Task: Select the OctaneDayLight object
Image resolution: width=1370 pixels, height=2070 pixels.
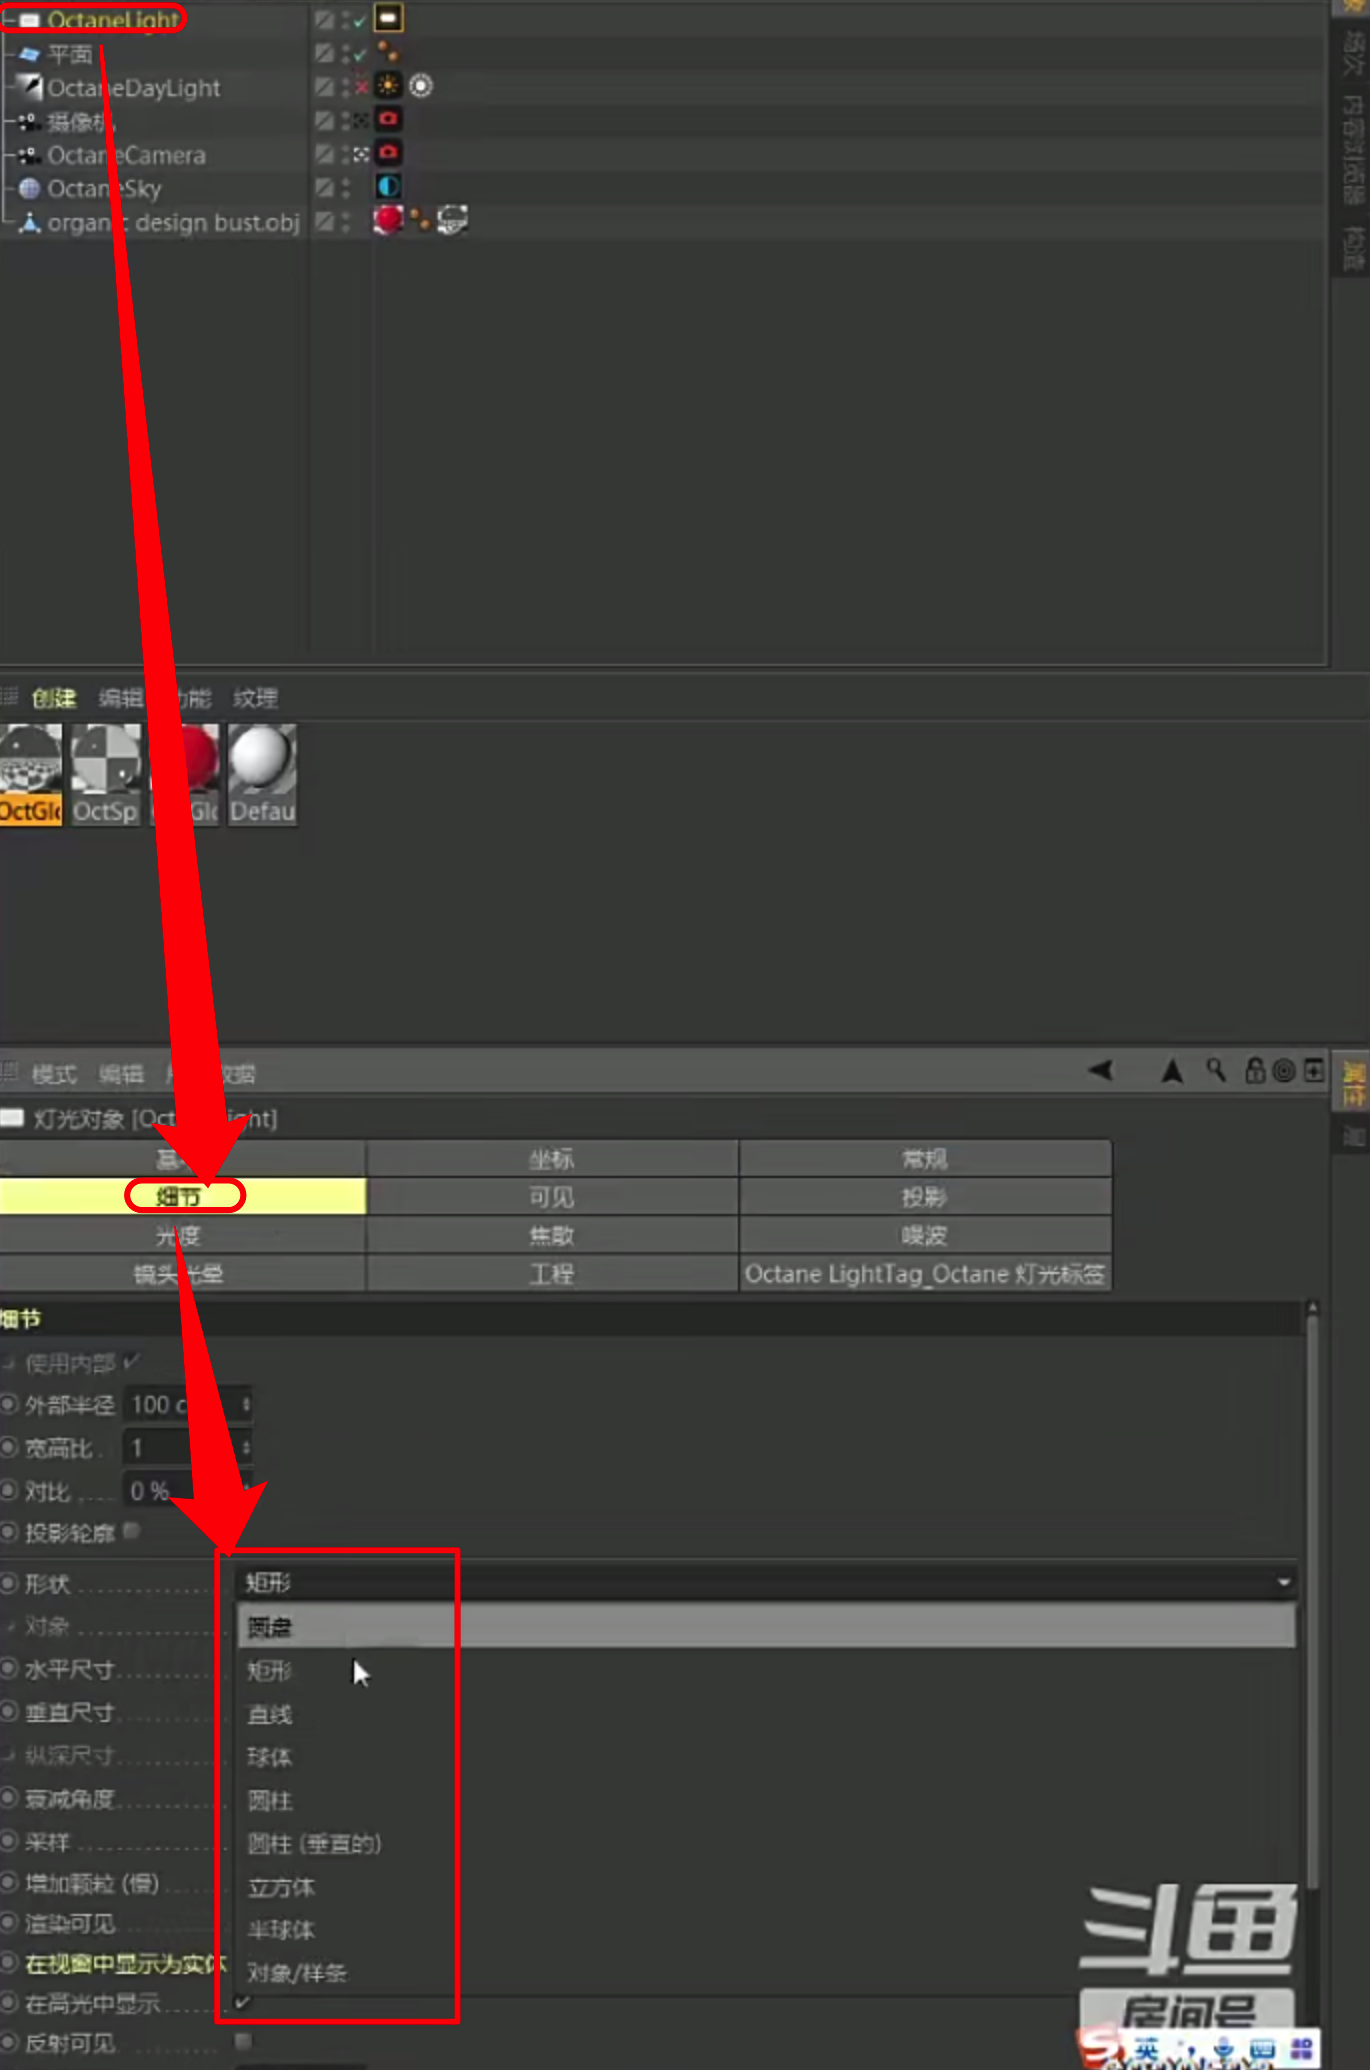Action: [134, 88]
